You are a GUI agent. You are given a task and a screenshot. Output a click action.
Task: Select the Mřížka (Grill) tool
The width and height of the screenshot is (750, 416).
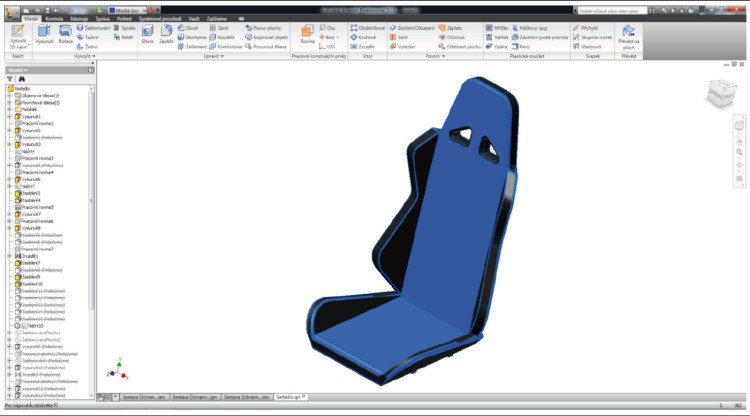pyautogui.click(x=496, y=28)
